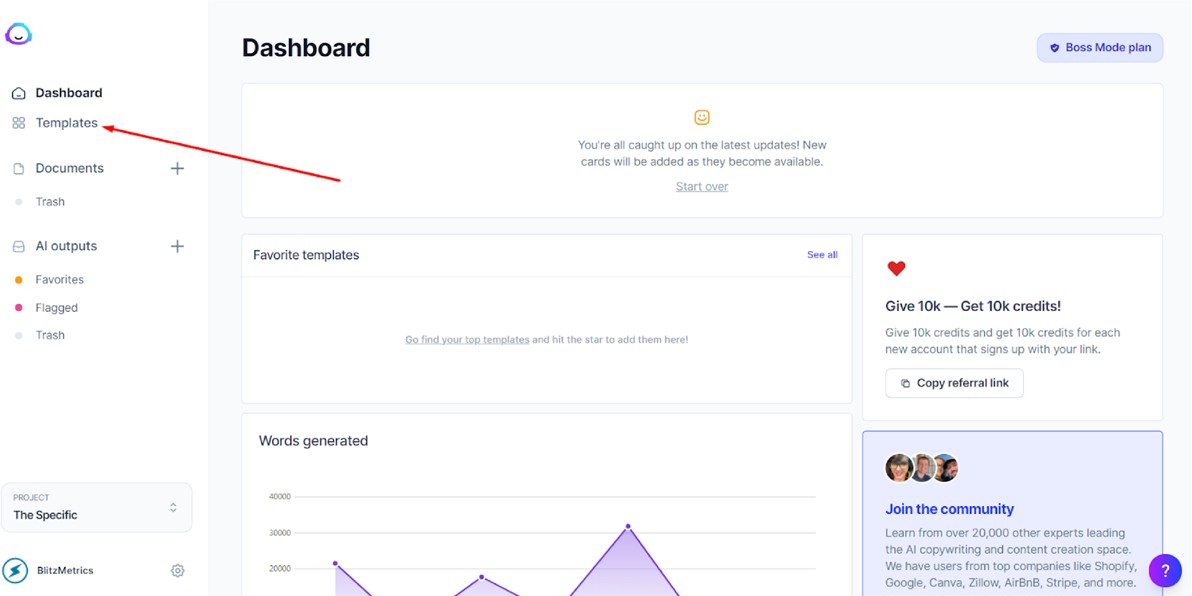Open the purple help question mark
The width and height of the screenshot is (1192, 596).
pyautogui.click(x=1164, y=570)
